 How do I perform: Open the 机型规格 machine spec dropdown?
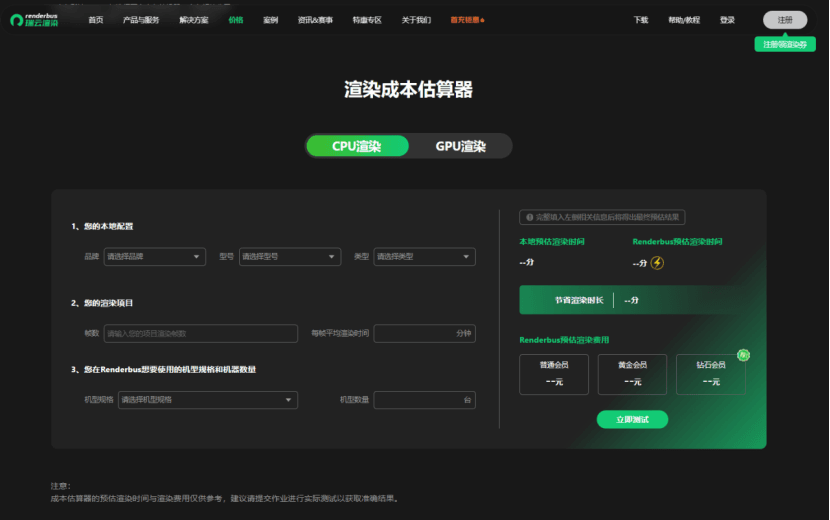point(208,400)
